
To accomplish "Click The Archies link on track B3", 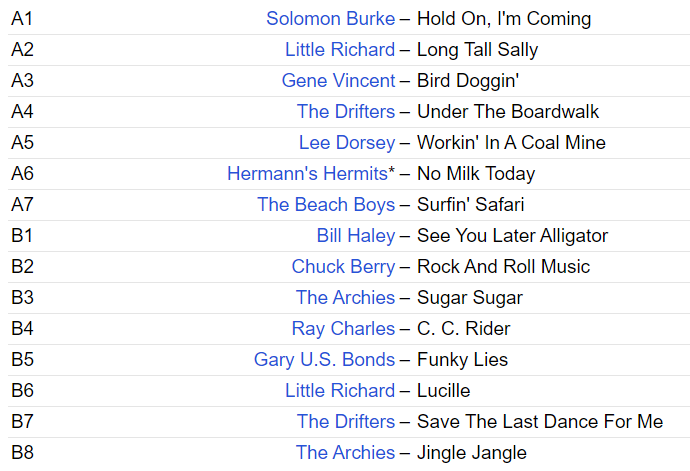I will (345, 298).
